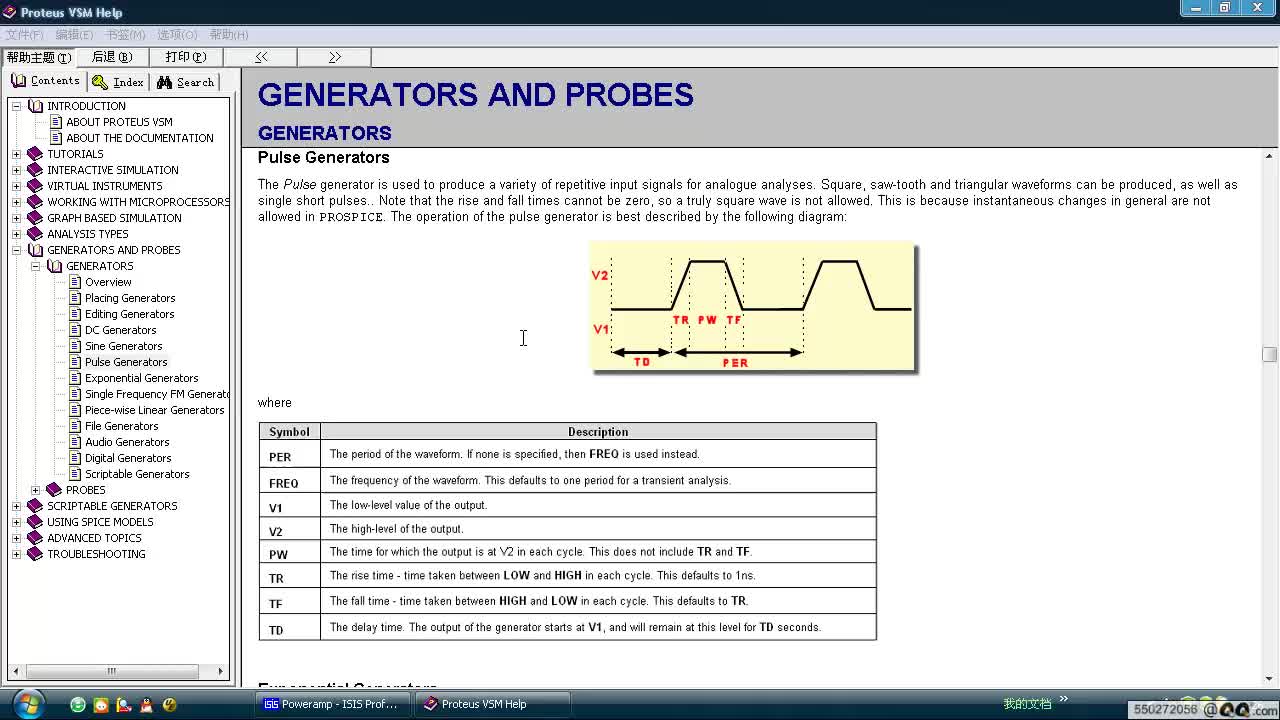Open the Single Frequency FM Generators topic
The height and width of the screenshot is (720, 1280).
tap(157, 394)
